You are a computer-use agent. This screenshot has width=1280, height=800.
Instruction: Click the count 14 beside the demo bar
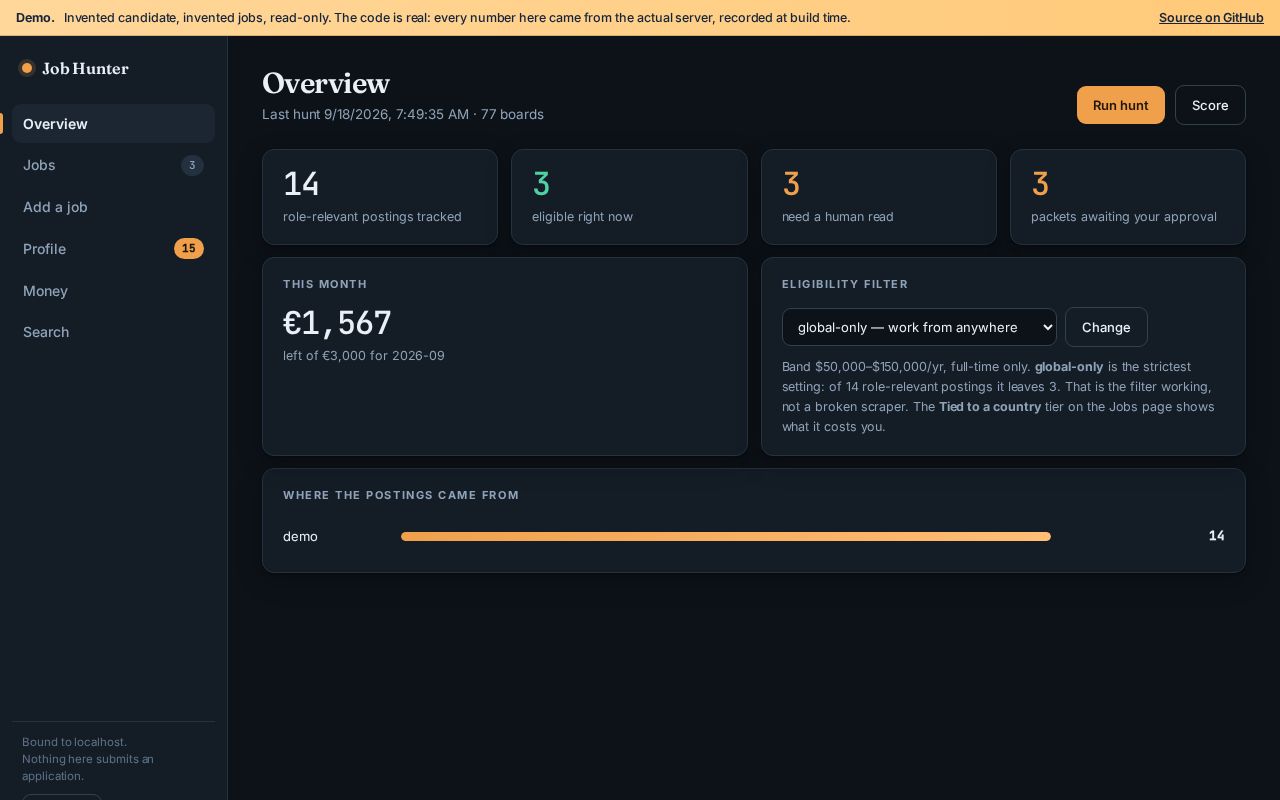(1216, 536)
